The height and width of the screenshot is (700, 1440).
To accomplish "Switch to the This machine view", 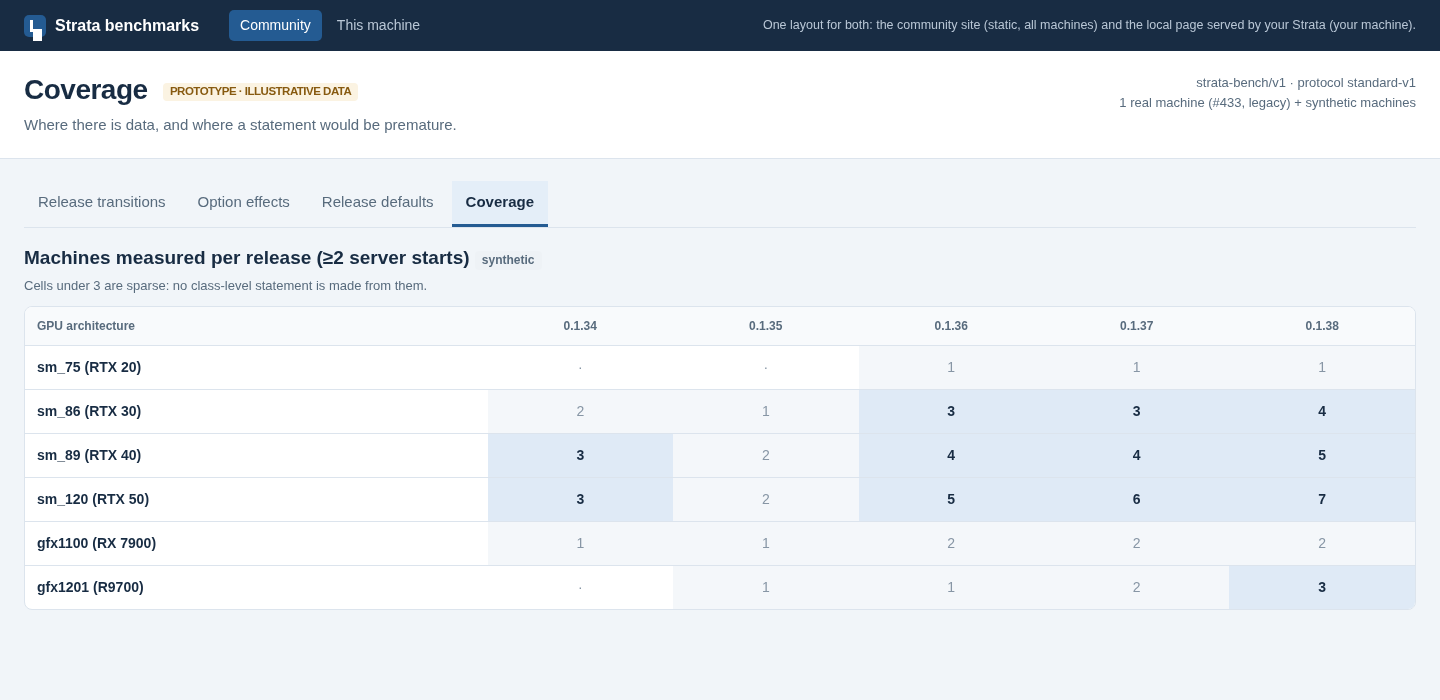I will [x=378, y=25].
